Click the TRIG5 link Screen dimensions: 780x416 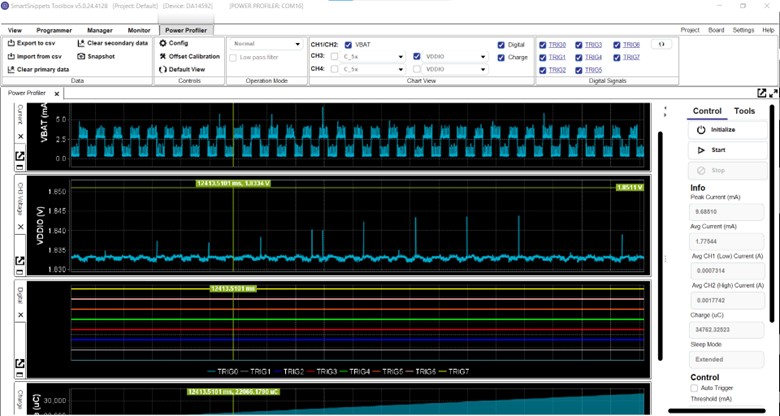pyautogui.click(x=593, y=70)
